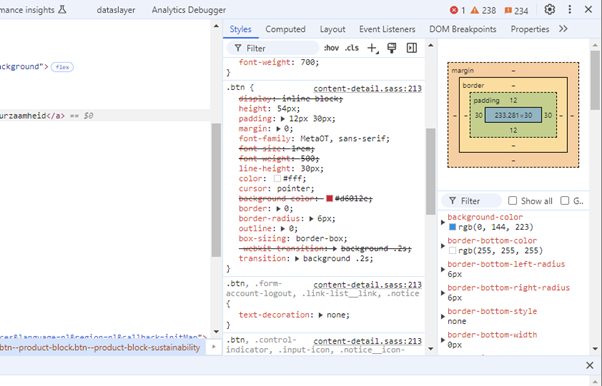Viewport: 602px width, 386px height.
Task: Click the box-sizing: border-box declaration
Action: tap(293, 239)
